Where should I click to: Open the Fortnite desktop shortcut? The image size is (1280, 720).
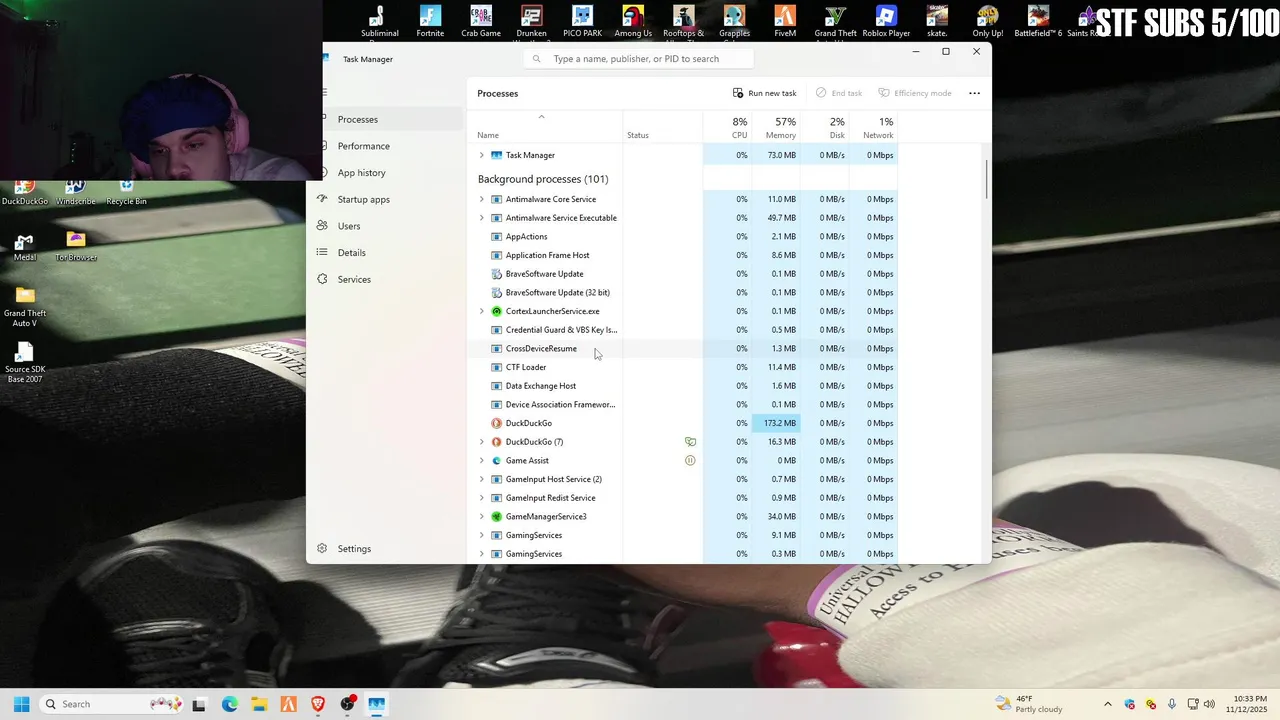[430, 22]
